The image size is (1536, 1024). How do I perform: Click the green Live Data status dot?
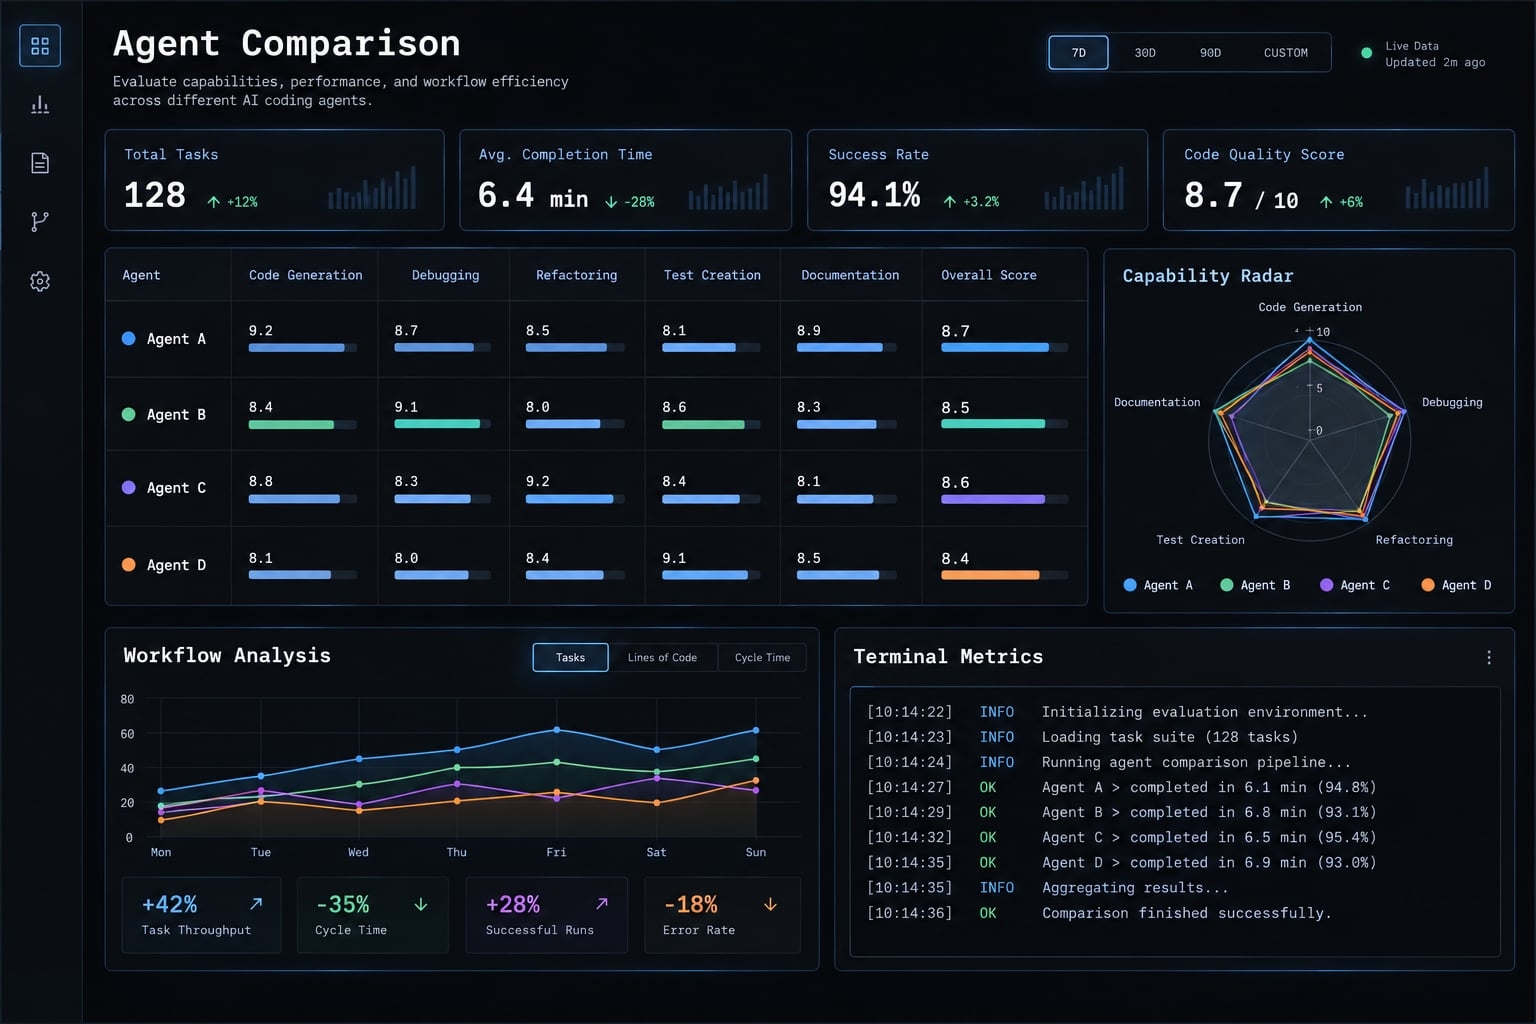coord(1366,53)
